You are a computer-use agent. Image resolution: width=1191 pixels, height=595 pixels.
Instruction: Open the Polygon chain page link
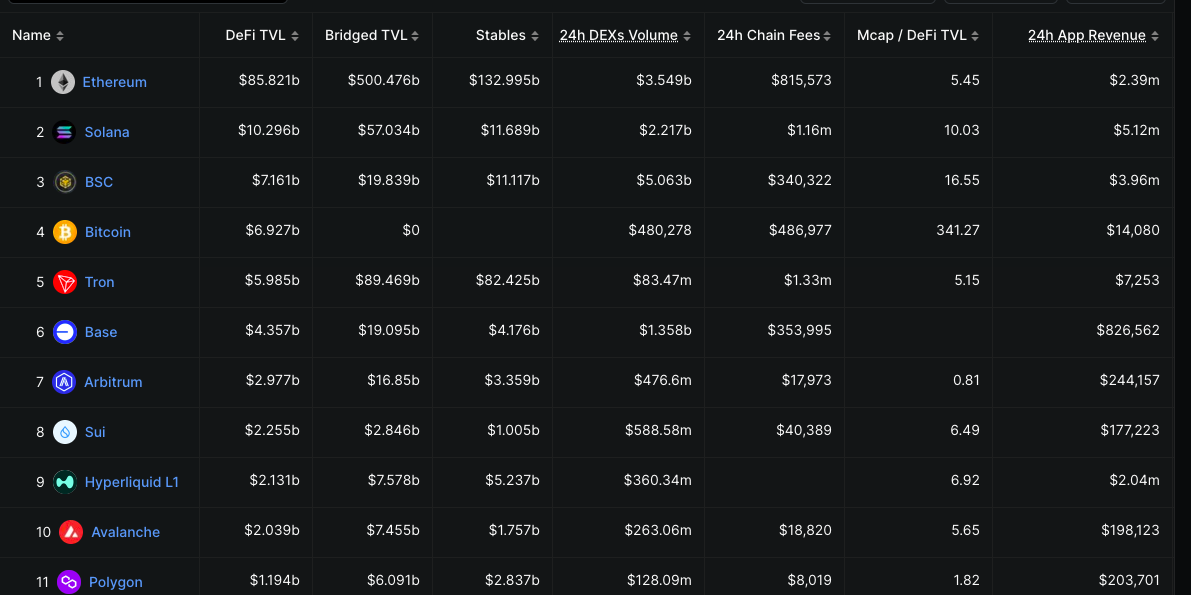115,581
